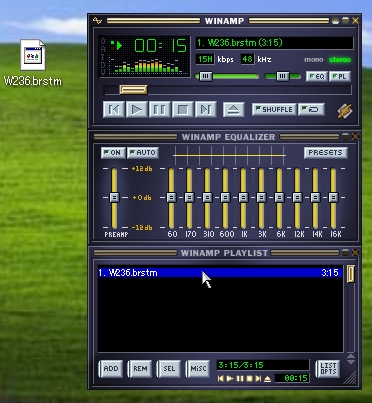The height and width of the screenshot is (403, 372).
Task: Click the mini Stop button in playlist
Action: [249, 379]
